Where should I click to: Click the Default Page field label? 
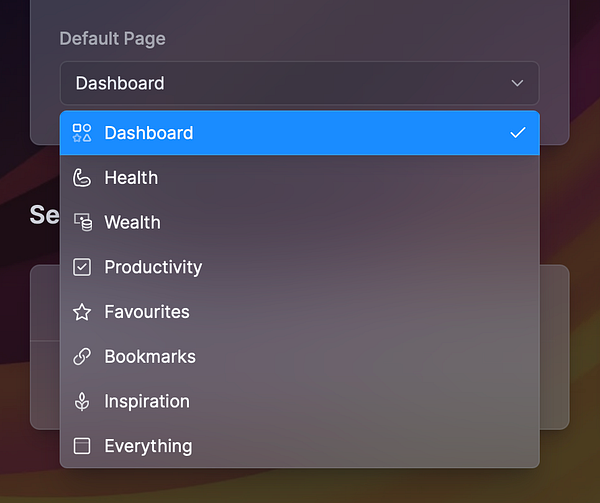[112, 39]
